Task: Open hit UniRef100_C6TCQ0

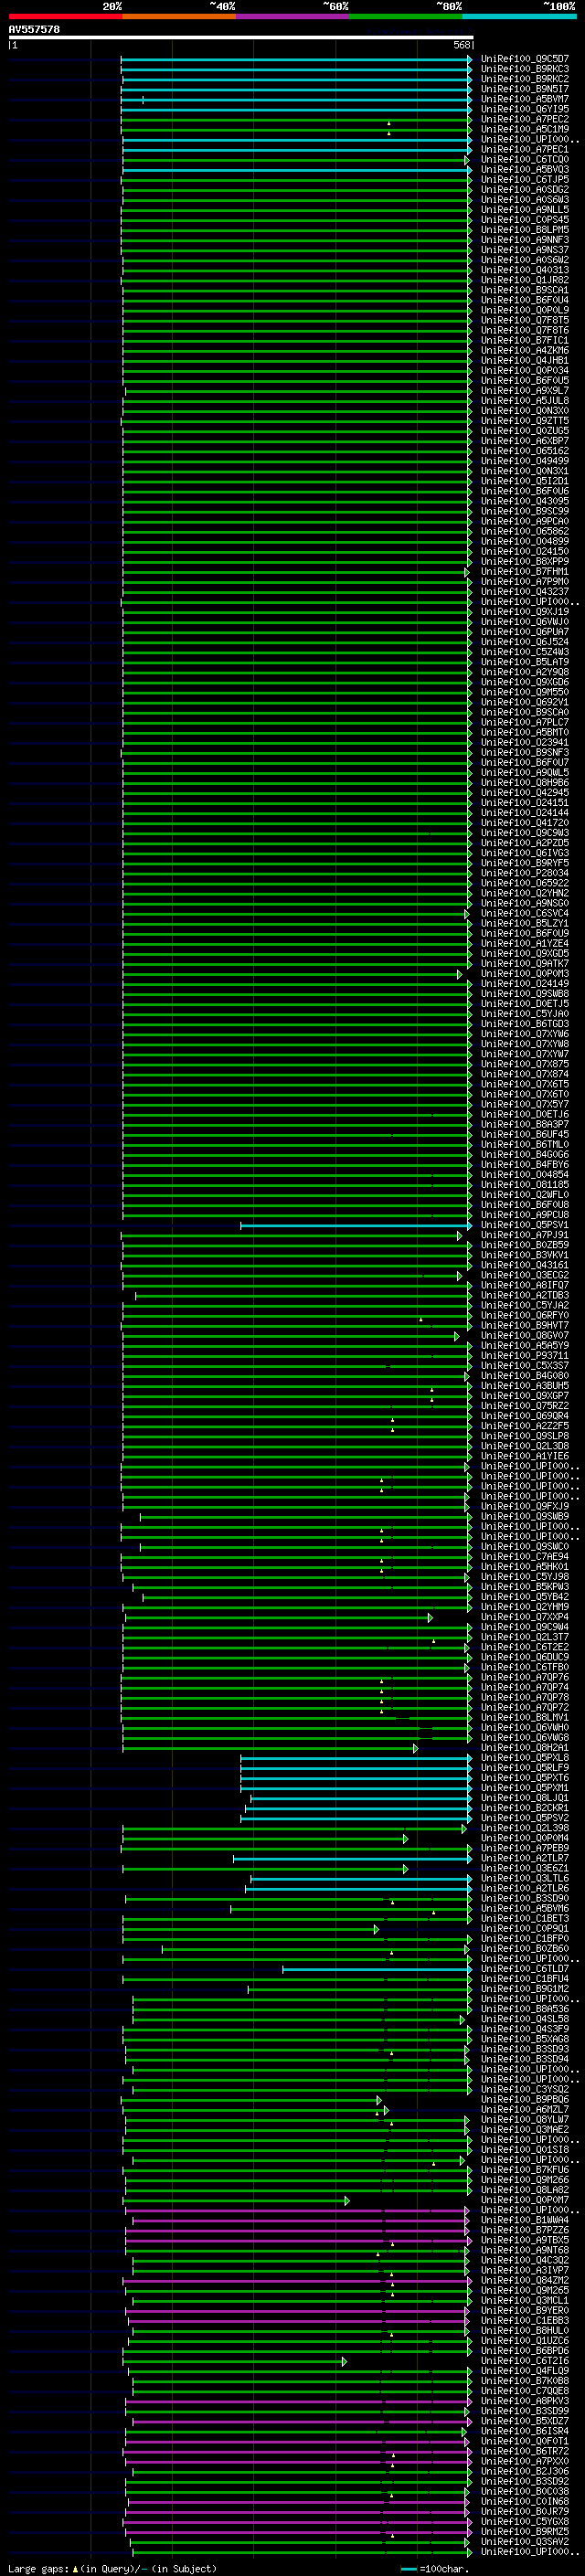Action: click(x=525, y=160)
